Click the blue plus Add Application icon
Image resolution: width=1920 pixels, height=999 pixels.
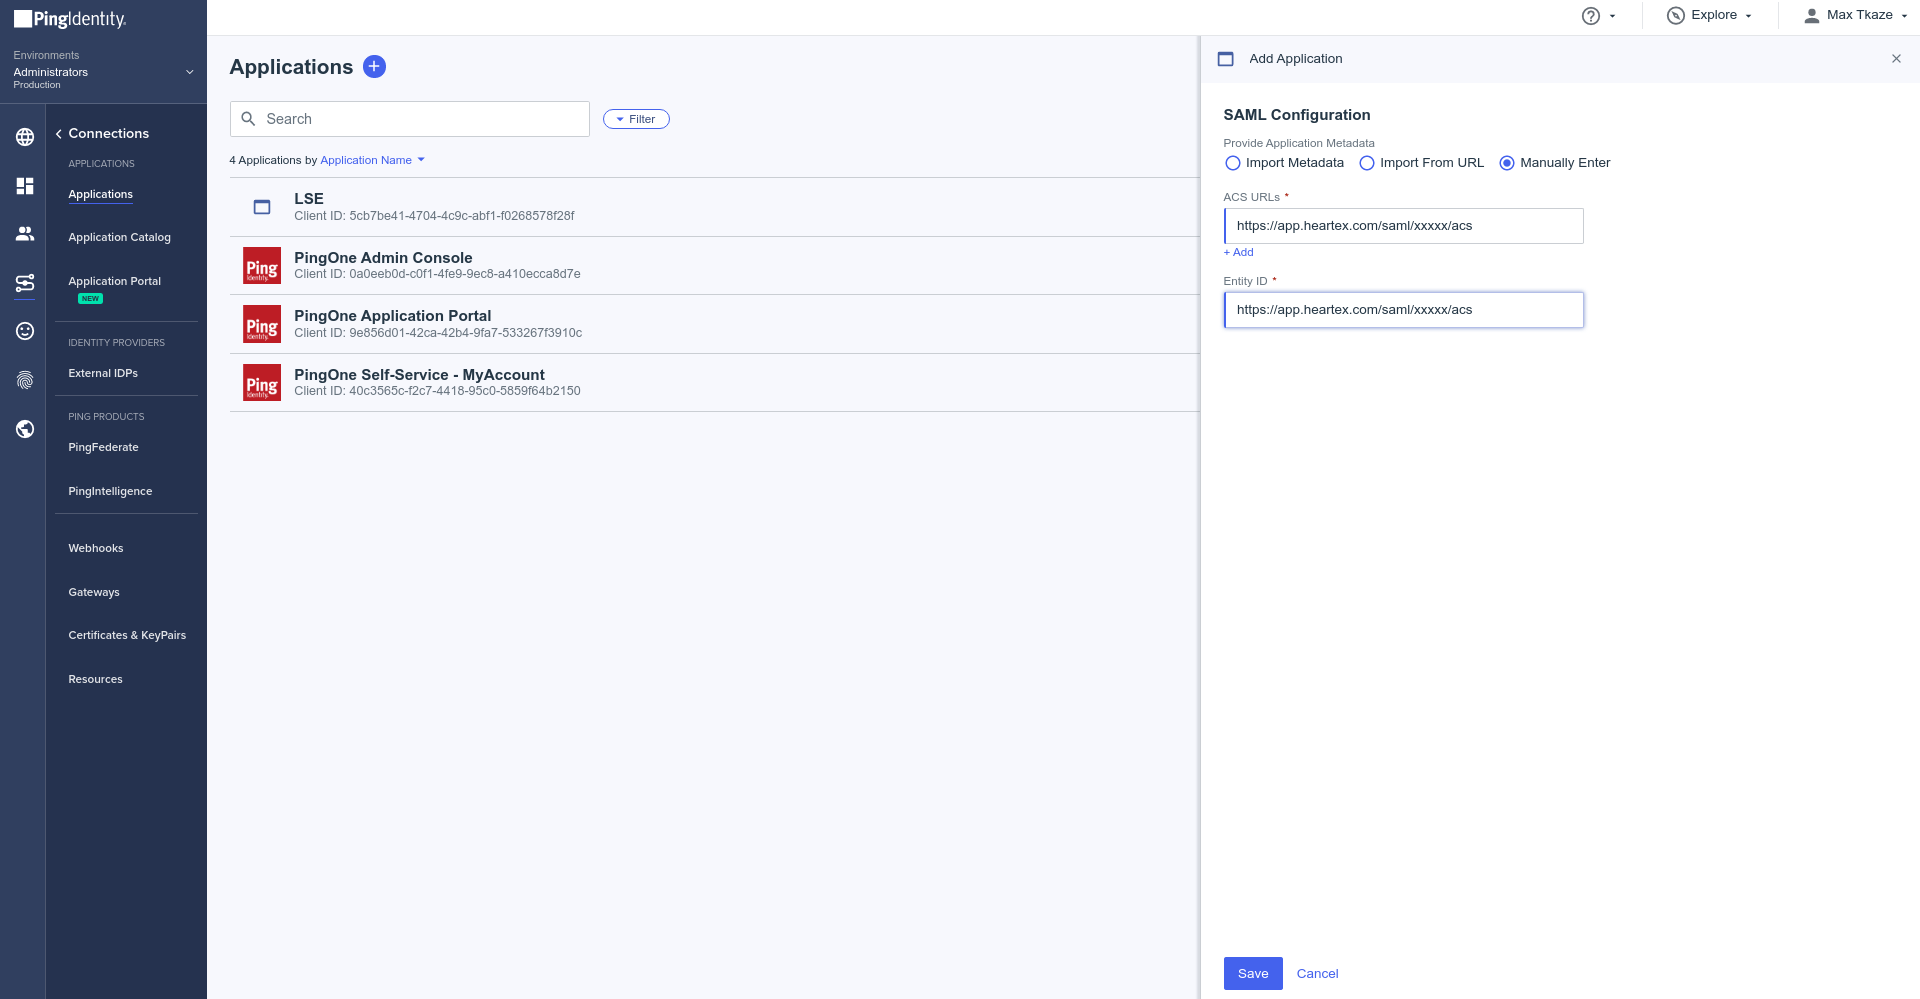(374, 67)
